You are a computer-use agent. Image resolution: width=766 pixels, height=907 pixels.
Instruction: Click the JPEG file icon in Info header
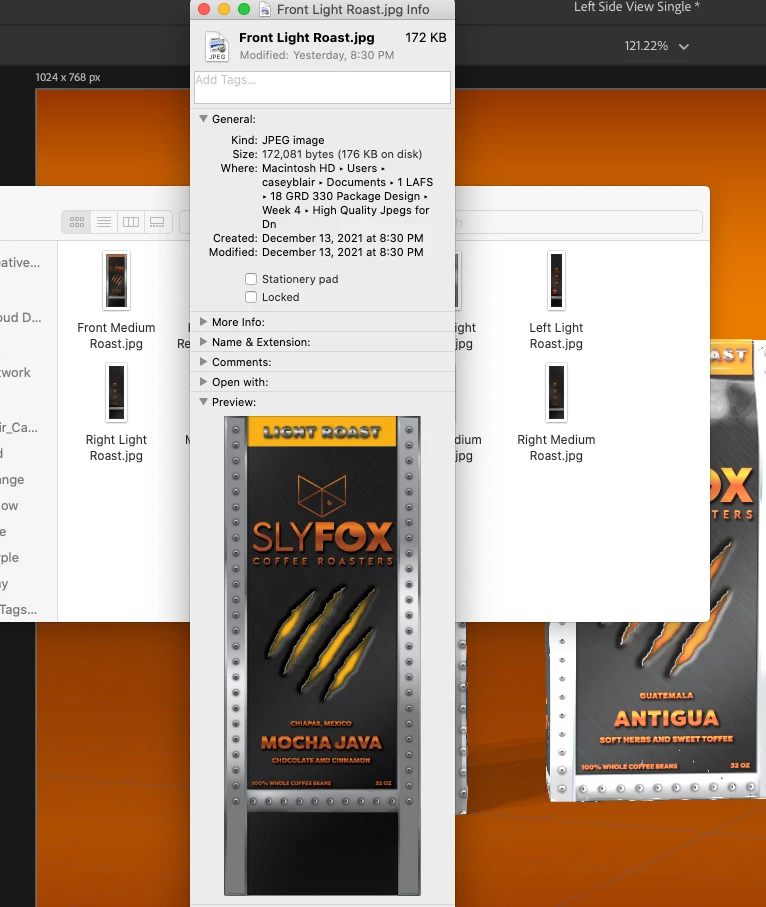(x=217, y=46)
